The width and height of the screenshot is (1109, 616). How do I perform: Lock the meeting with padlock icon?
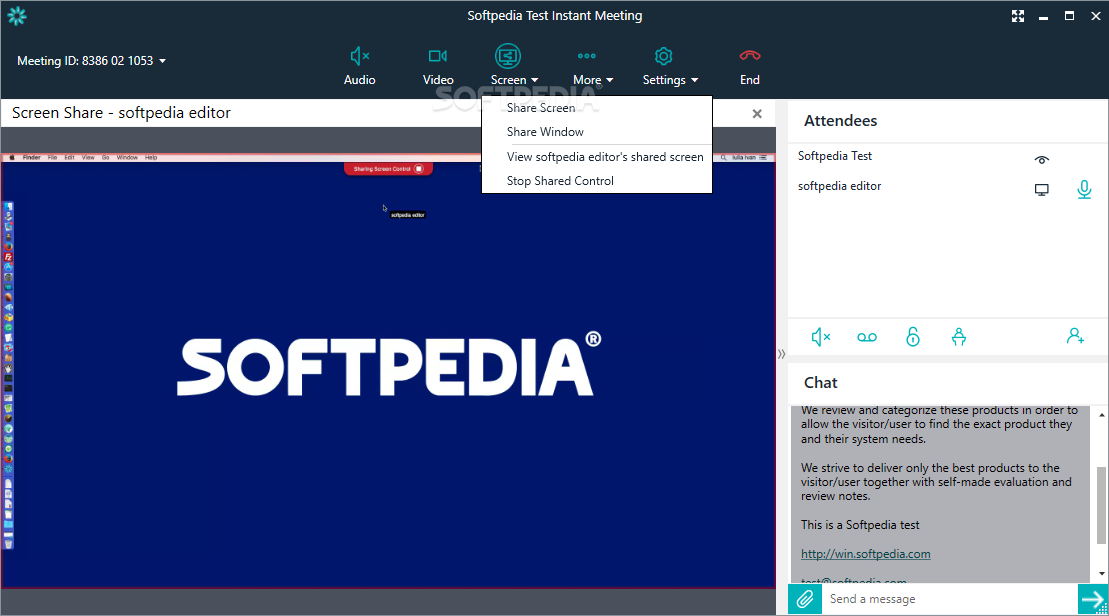(x=913, y=337)
